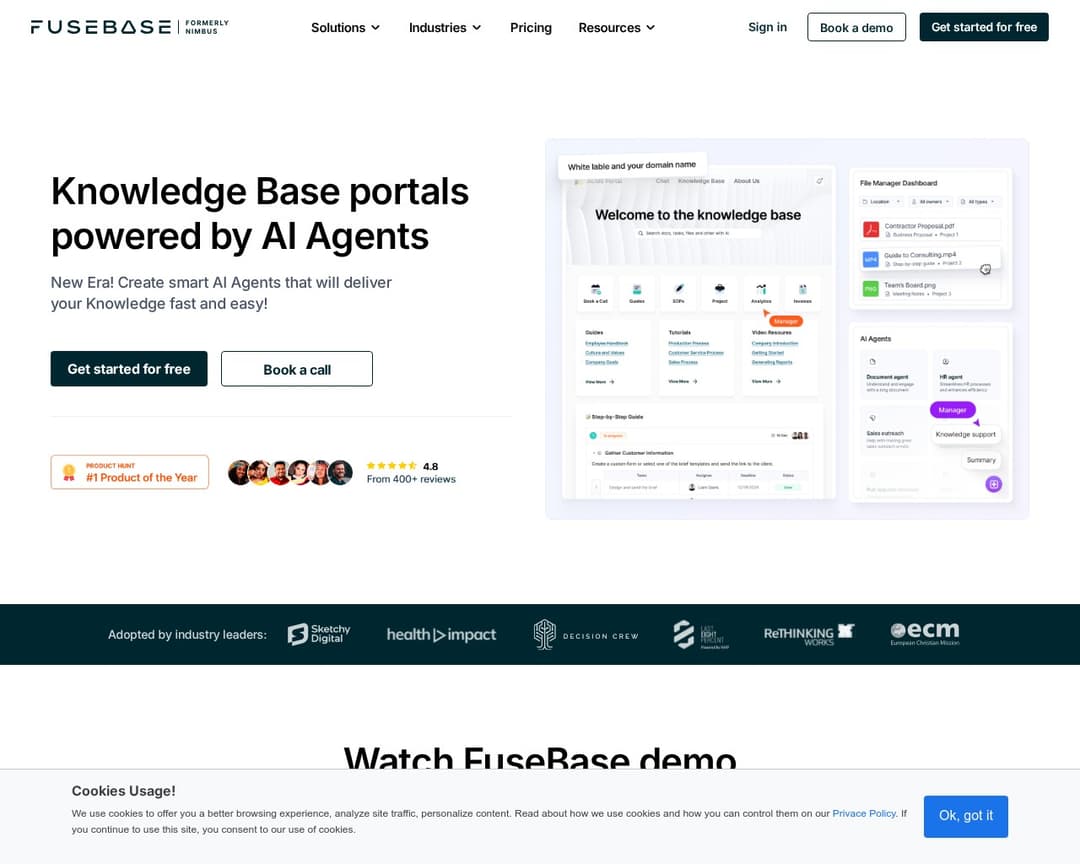Click the Book a demo button

click(x=856, y=28)
